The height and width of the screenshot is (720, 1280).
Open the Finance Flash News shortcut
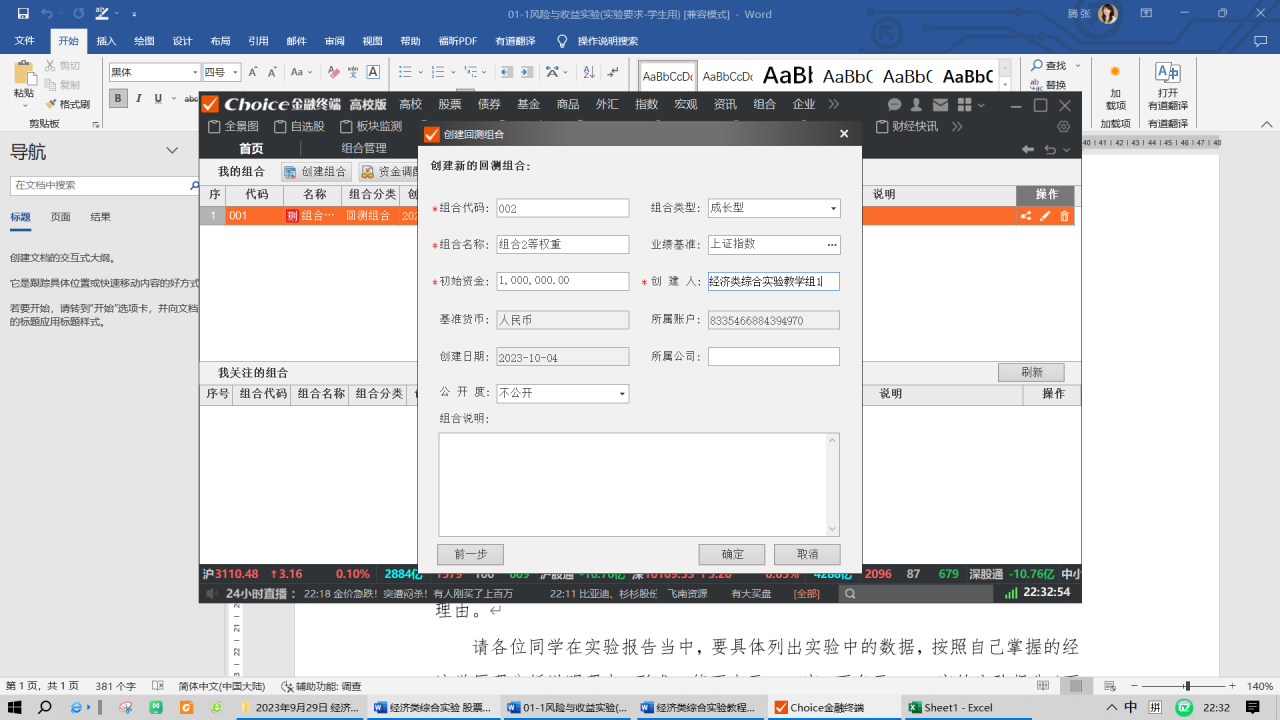pos(908,127)
